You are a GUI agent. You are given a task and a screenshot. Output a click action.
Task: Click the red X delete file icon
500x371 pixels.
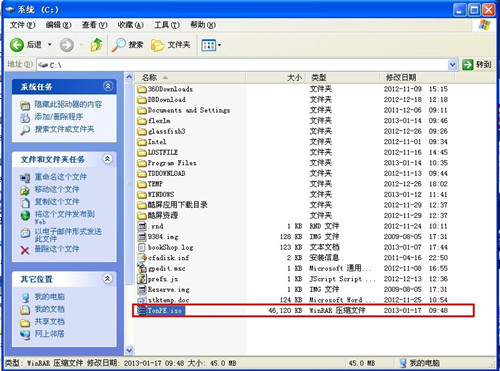click(x=25, y=250)
